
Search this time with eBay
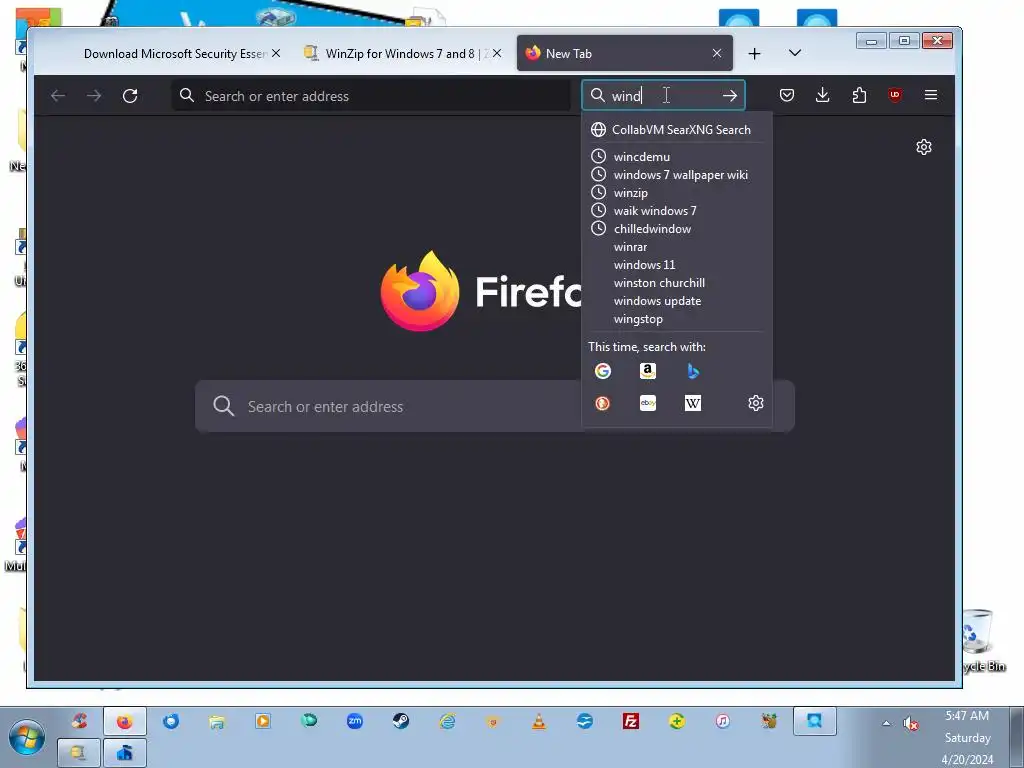click(648, 403)
